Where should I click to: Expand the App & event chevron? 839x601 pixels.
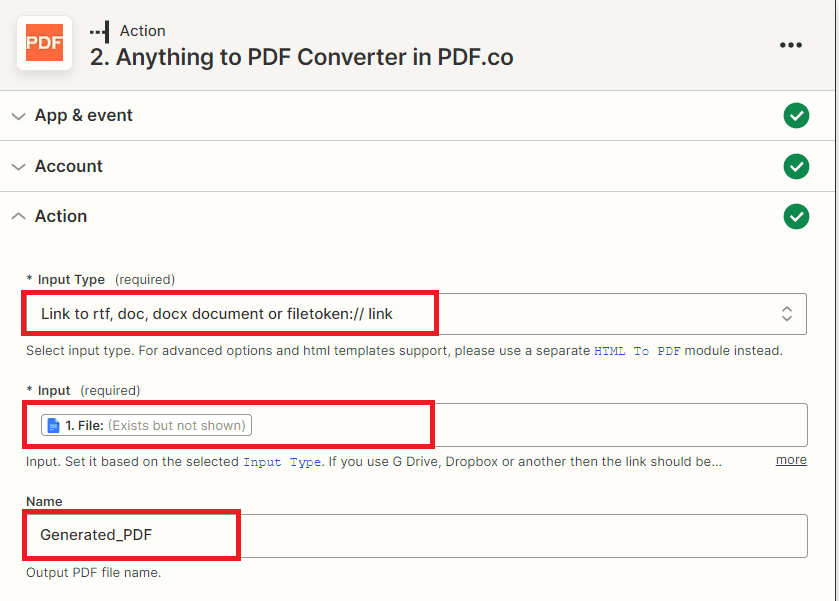(18, 116)
